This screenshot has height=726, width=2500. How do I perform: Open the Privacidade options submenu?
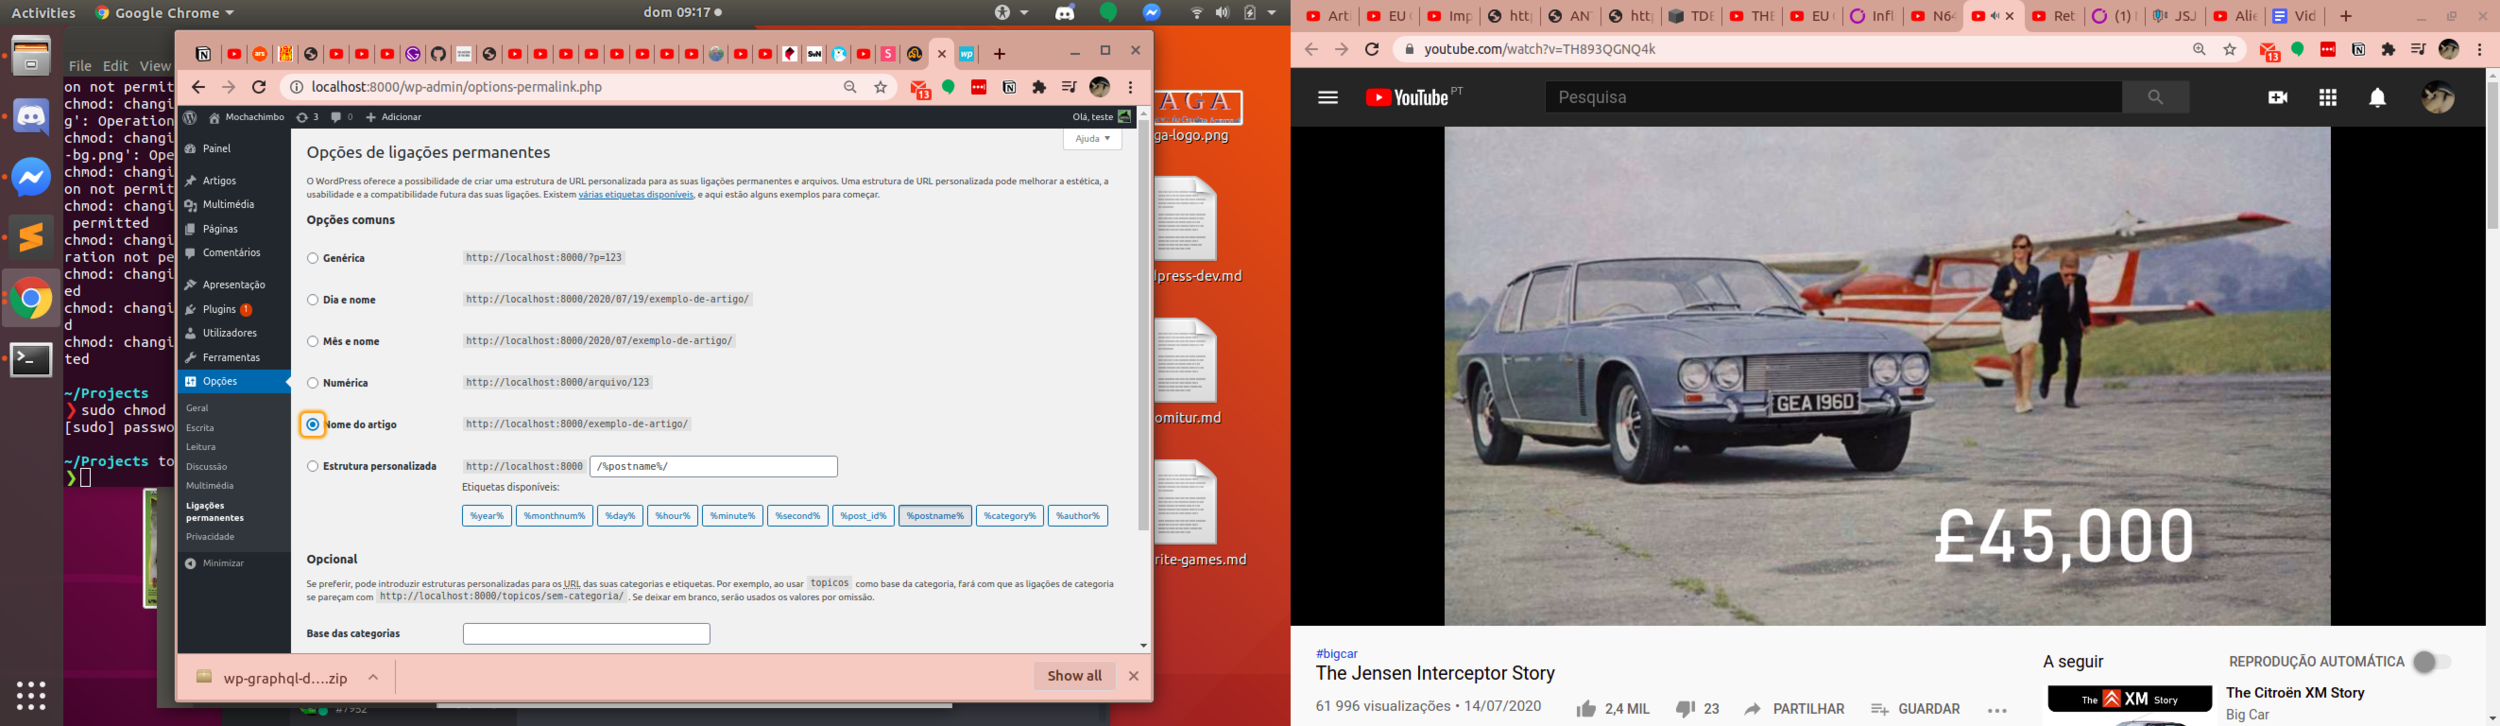click(210, 537)
